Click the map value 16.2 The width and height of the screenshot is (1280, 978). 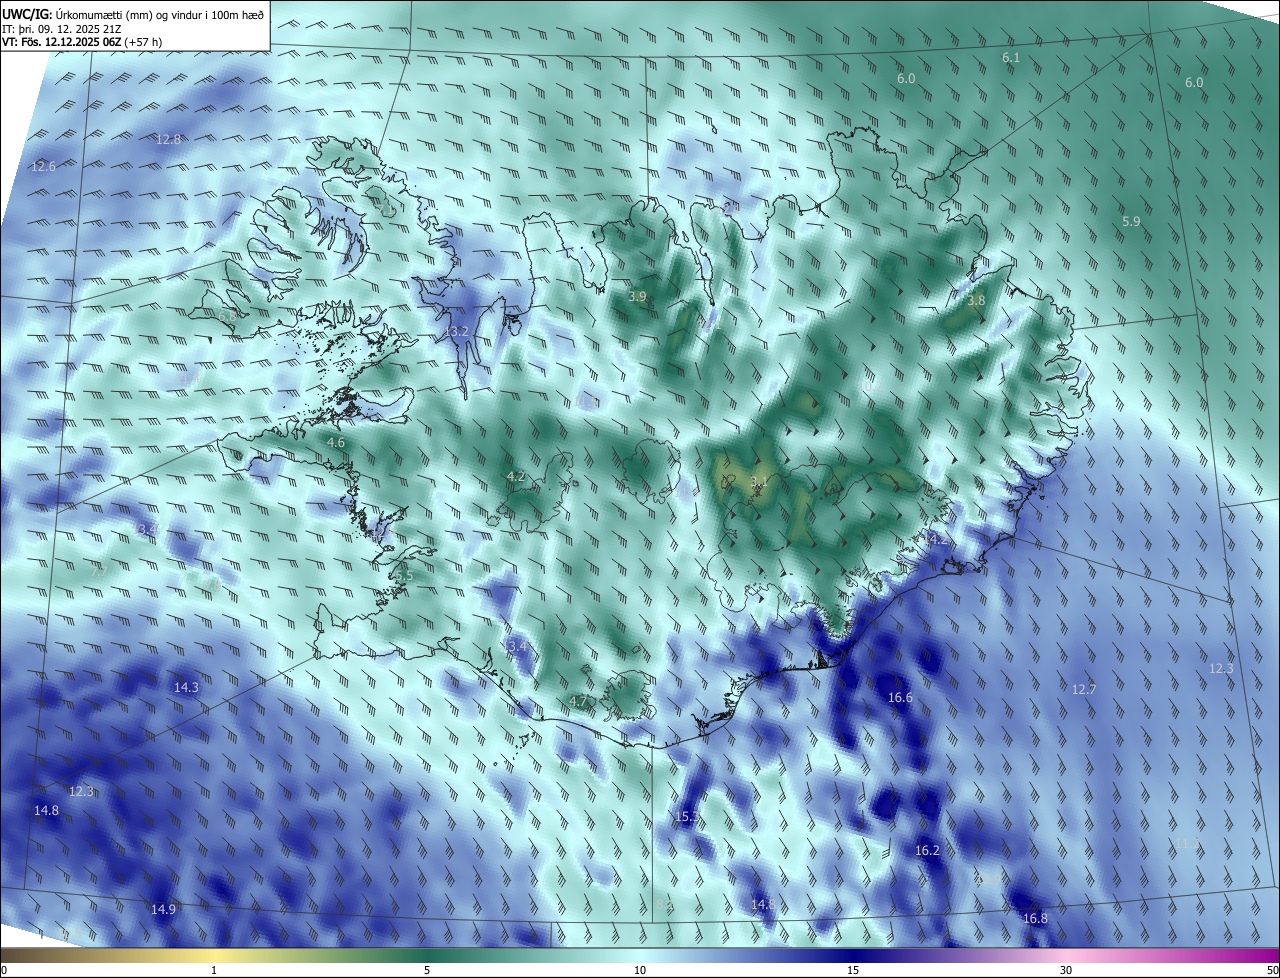(x=928, y=851)
